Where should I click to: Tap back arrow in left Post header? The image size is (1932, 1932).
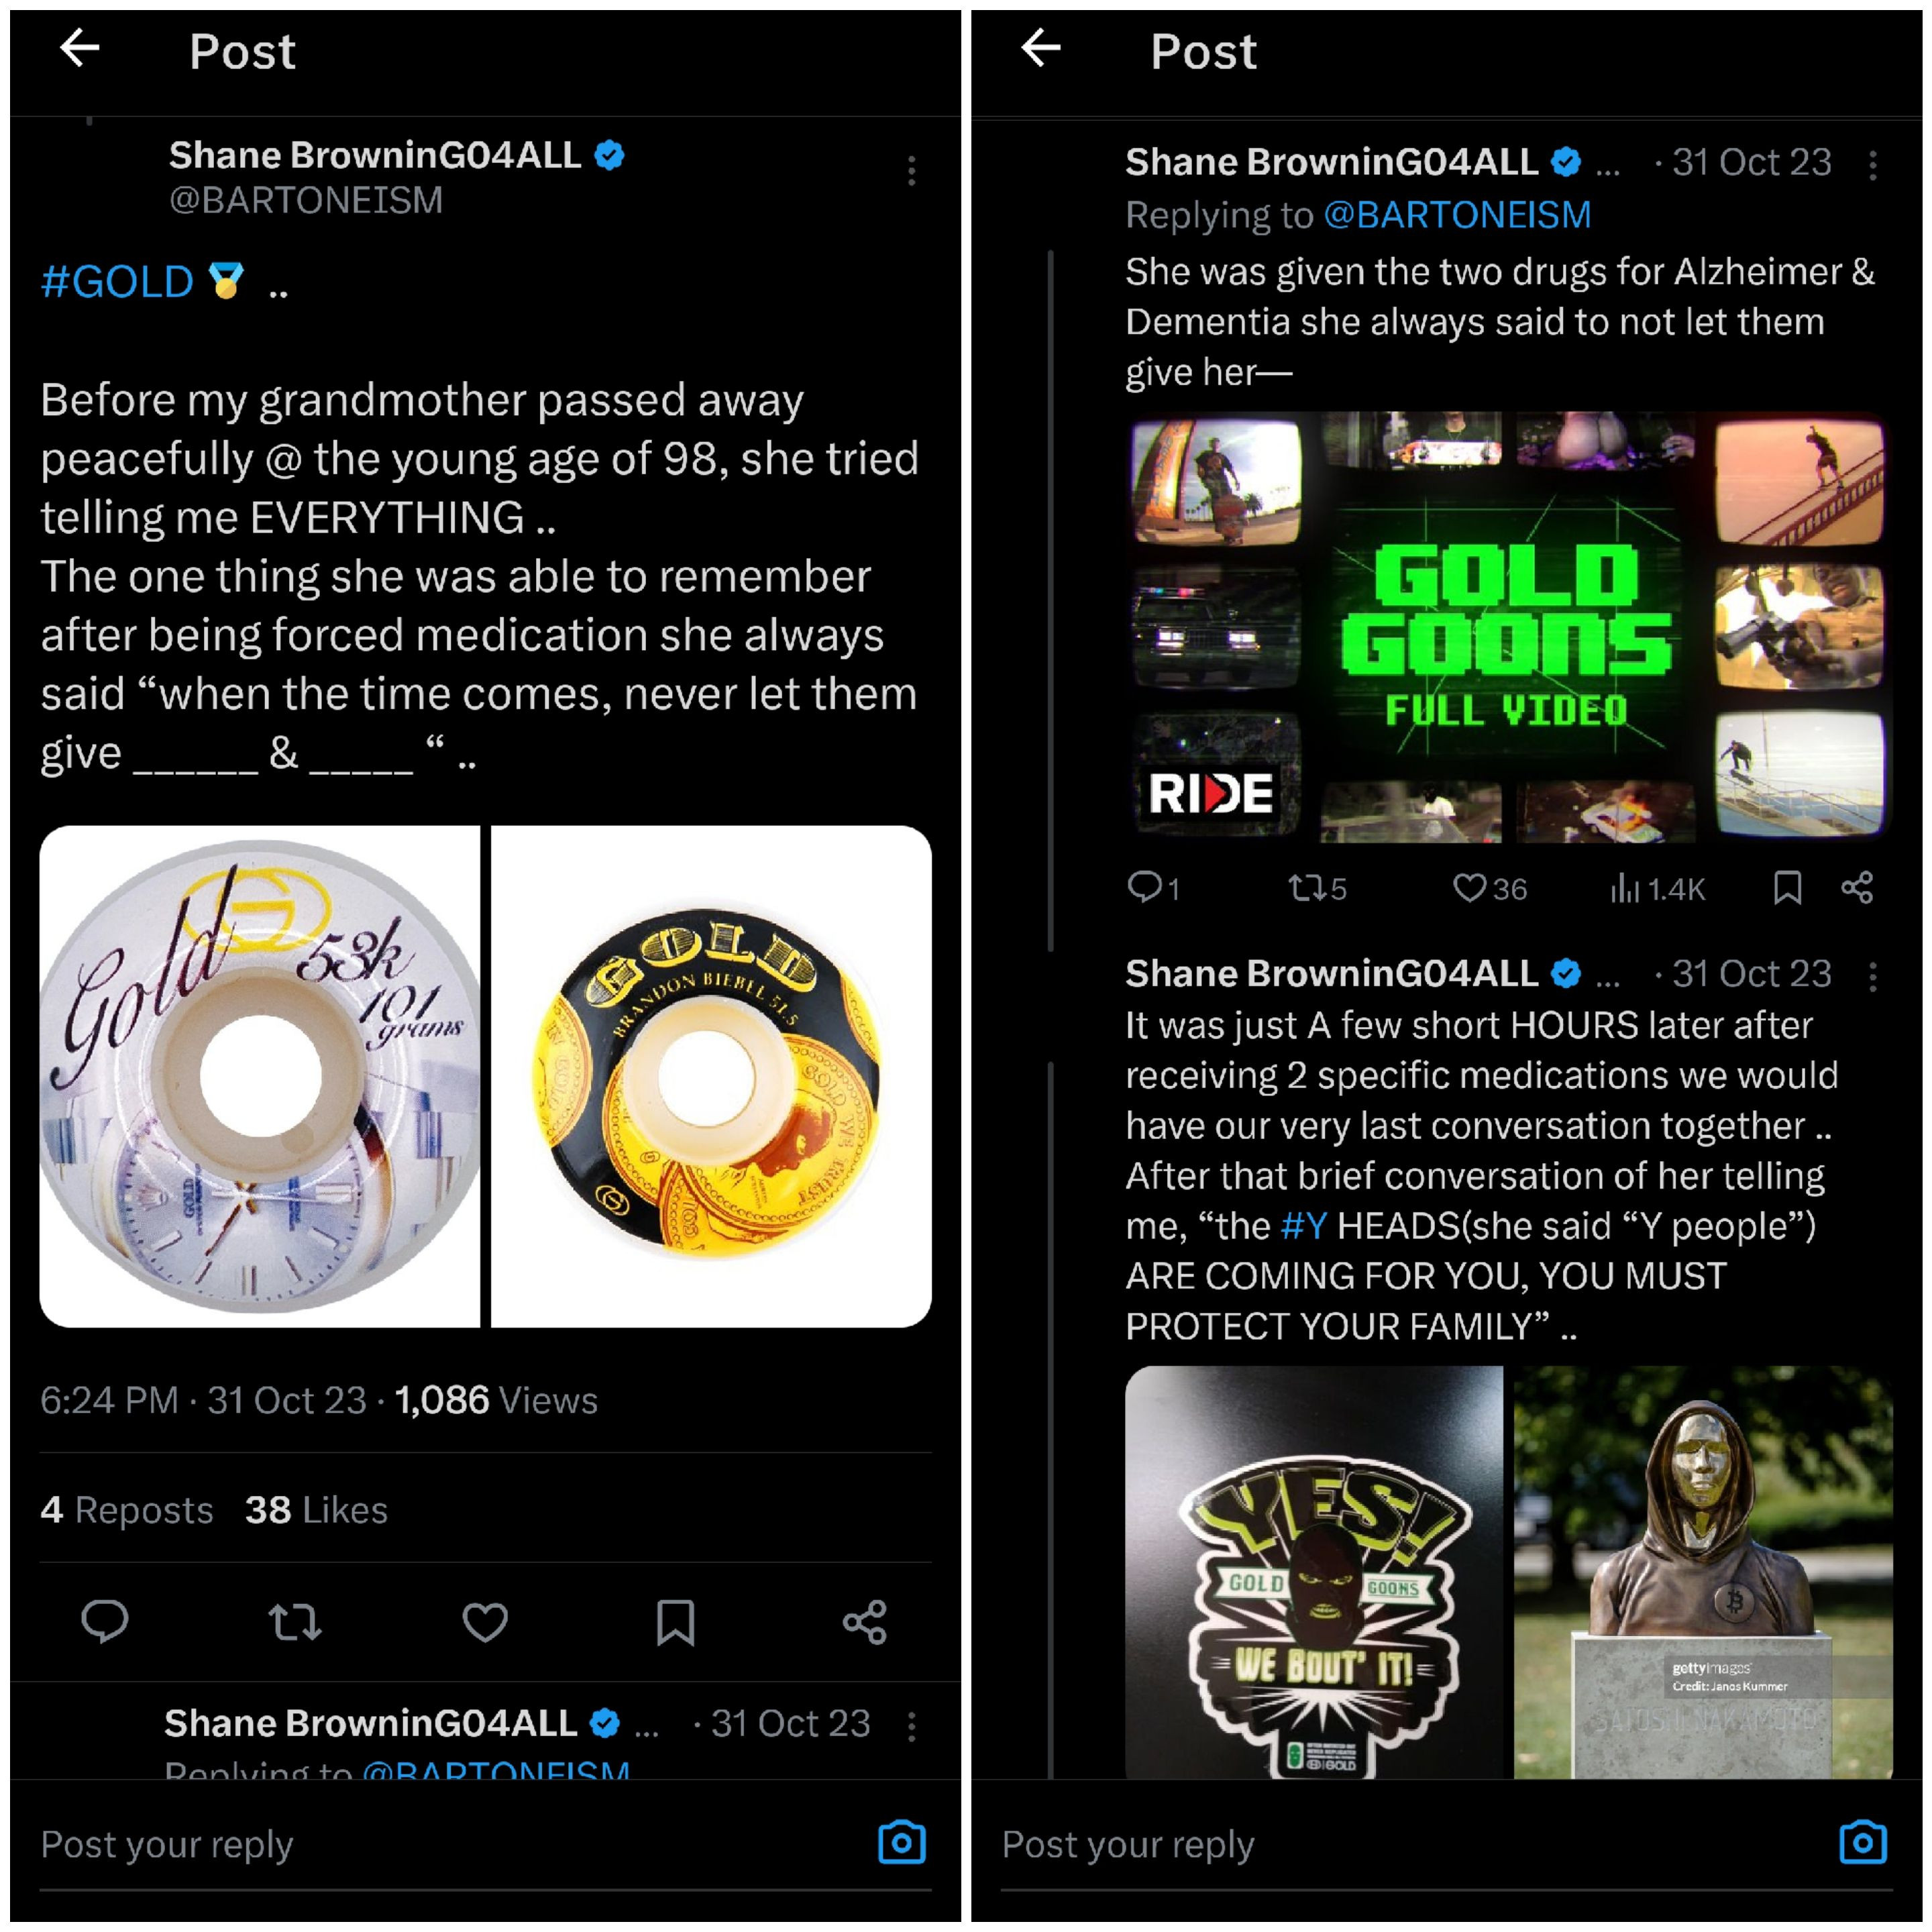(x=80, y=48)
